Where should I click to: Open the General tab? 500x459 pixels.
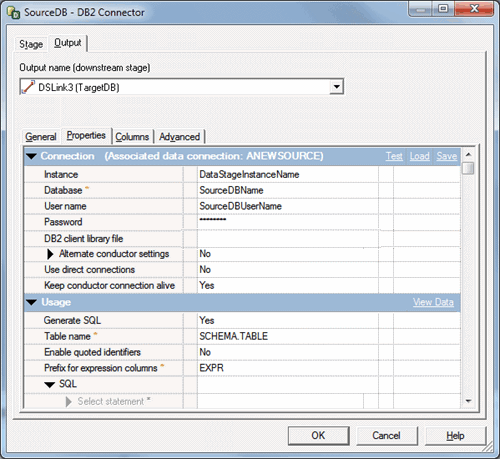41,137
